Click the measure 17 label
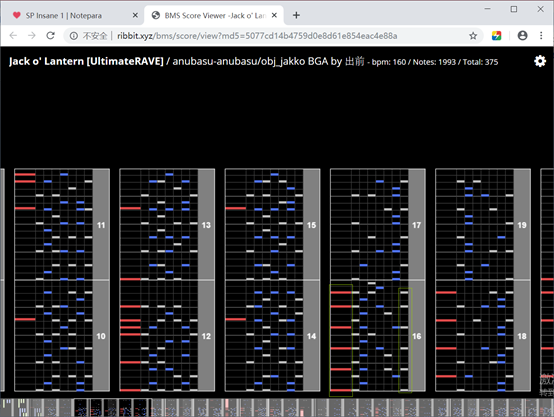The width and height of the screenshot is (554, 417). click(x=417, y=225)
